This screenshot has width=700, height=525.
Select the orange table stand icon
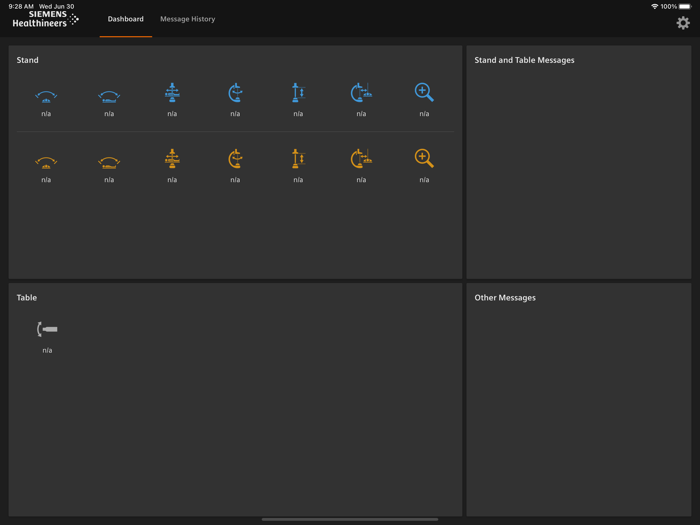coord(172,158)
